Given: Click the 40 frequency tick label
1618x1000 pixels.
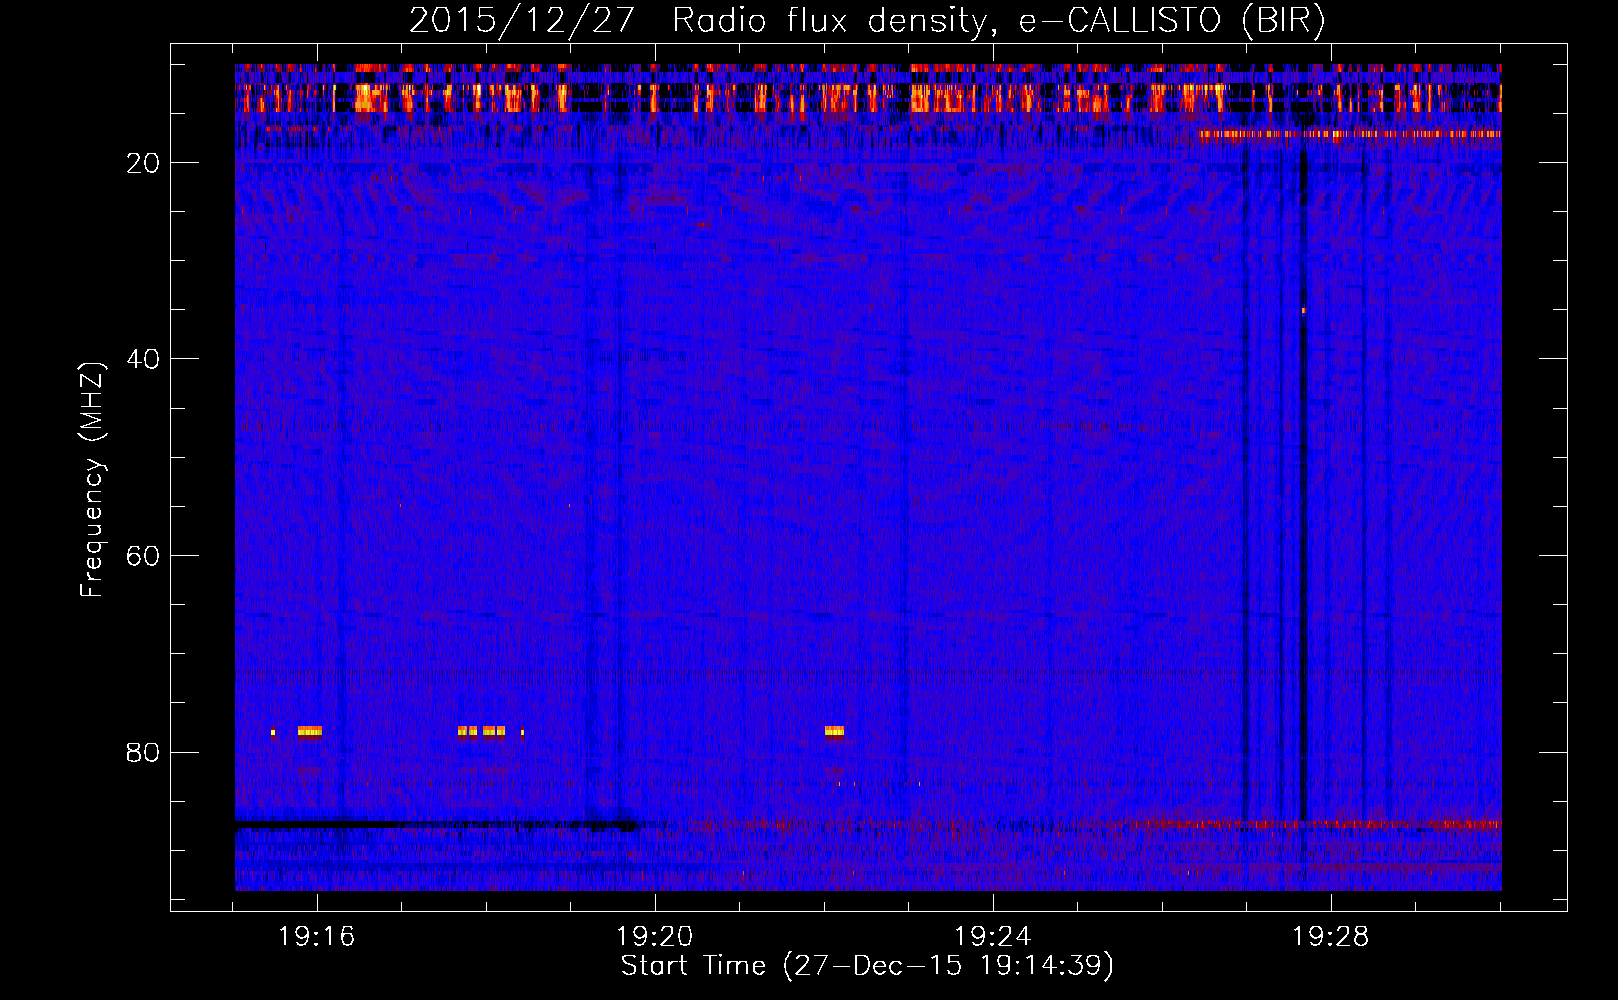Looking at the screenshot, I should tap(144, 359).
